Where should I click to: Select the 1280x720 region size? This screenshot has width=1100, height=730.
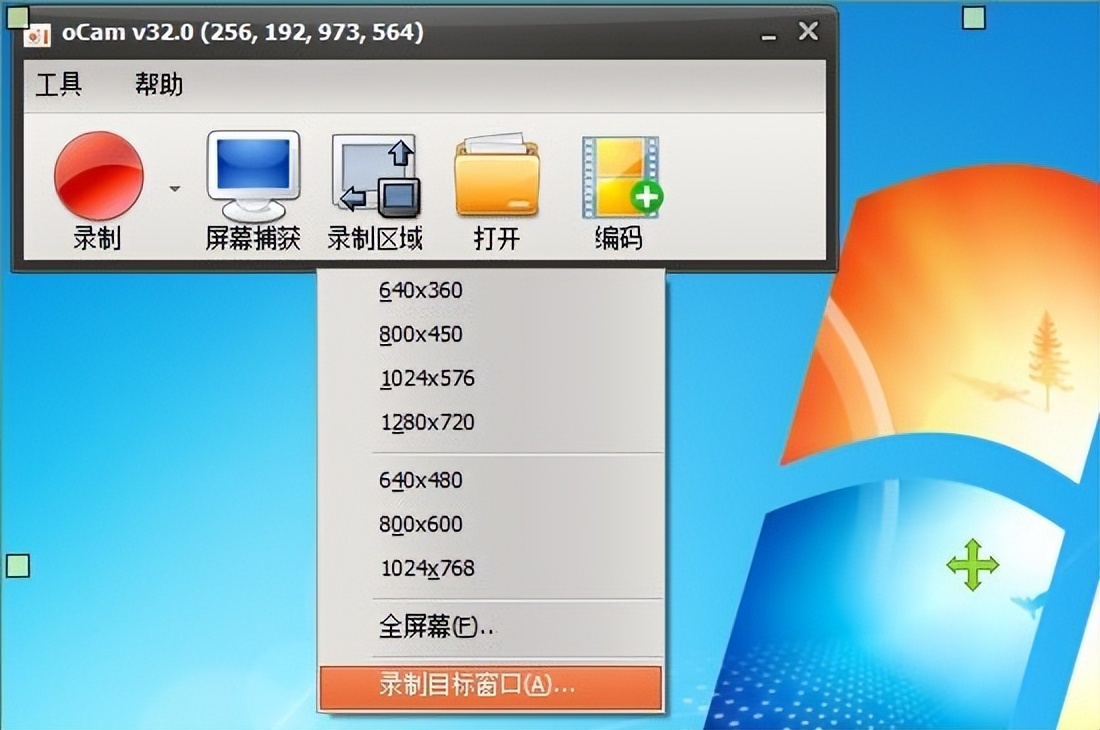coord(491,423)
